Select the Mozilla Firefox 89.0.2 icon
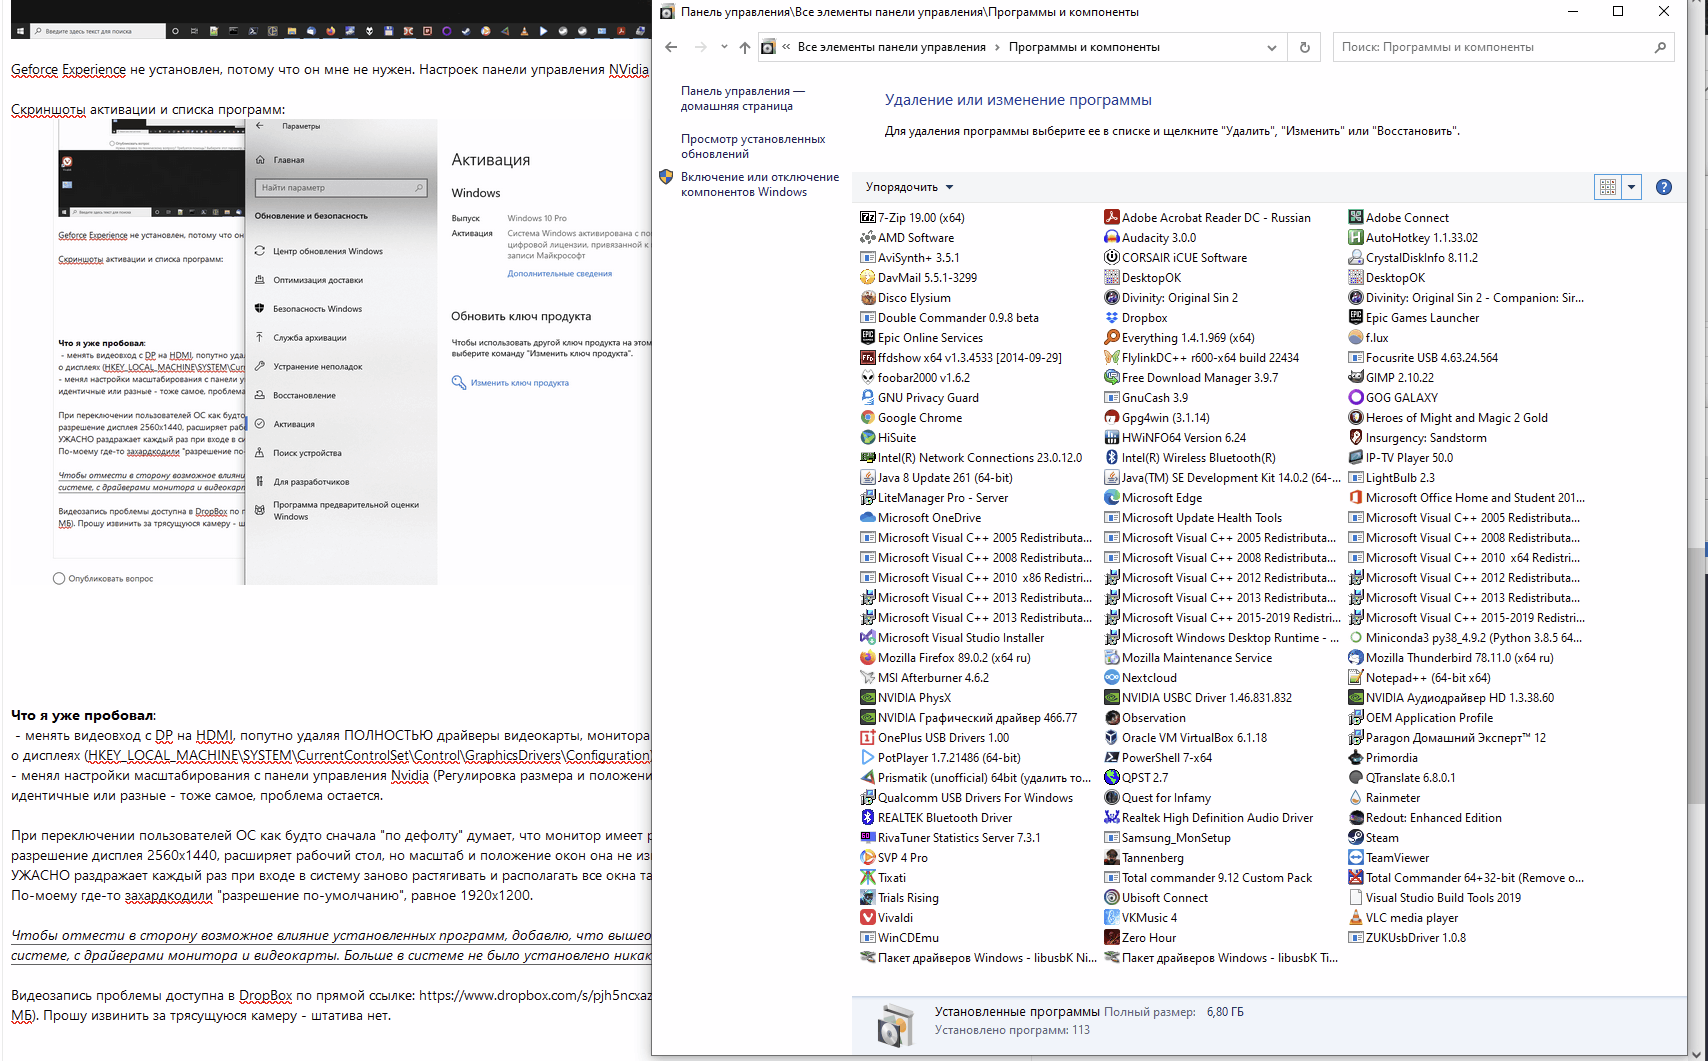1708x1061 pixels. pos(868,658)
